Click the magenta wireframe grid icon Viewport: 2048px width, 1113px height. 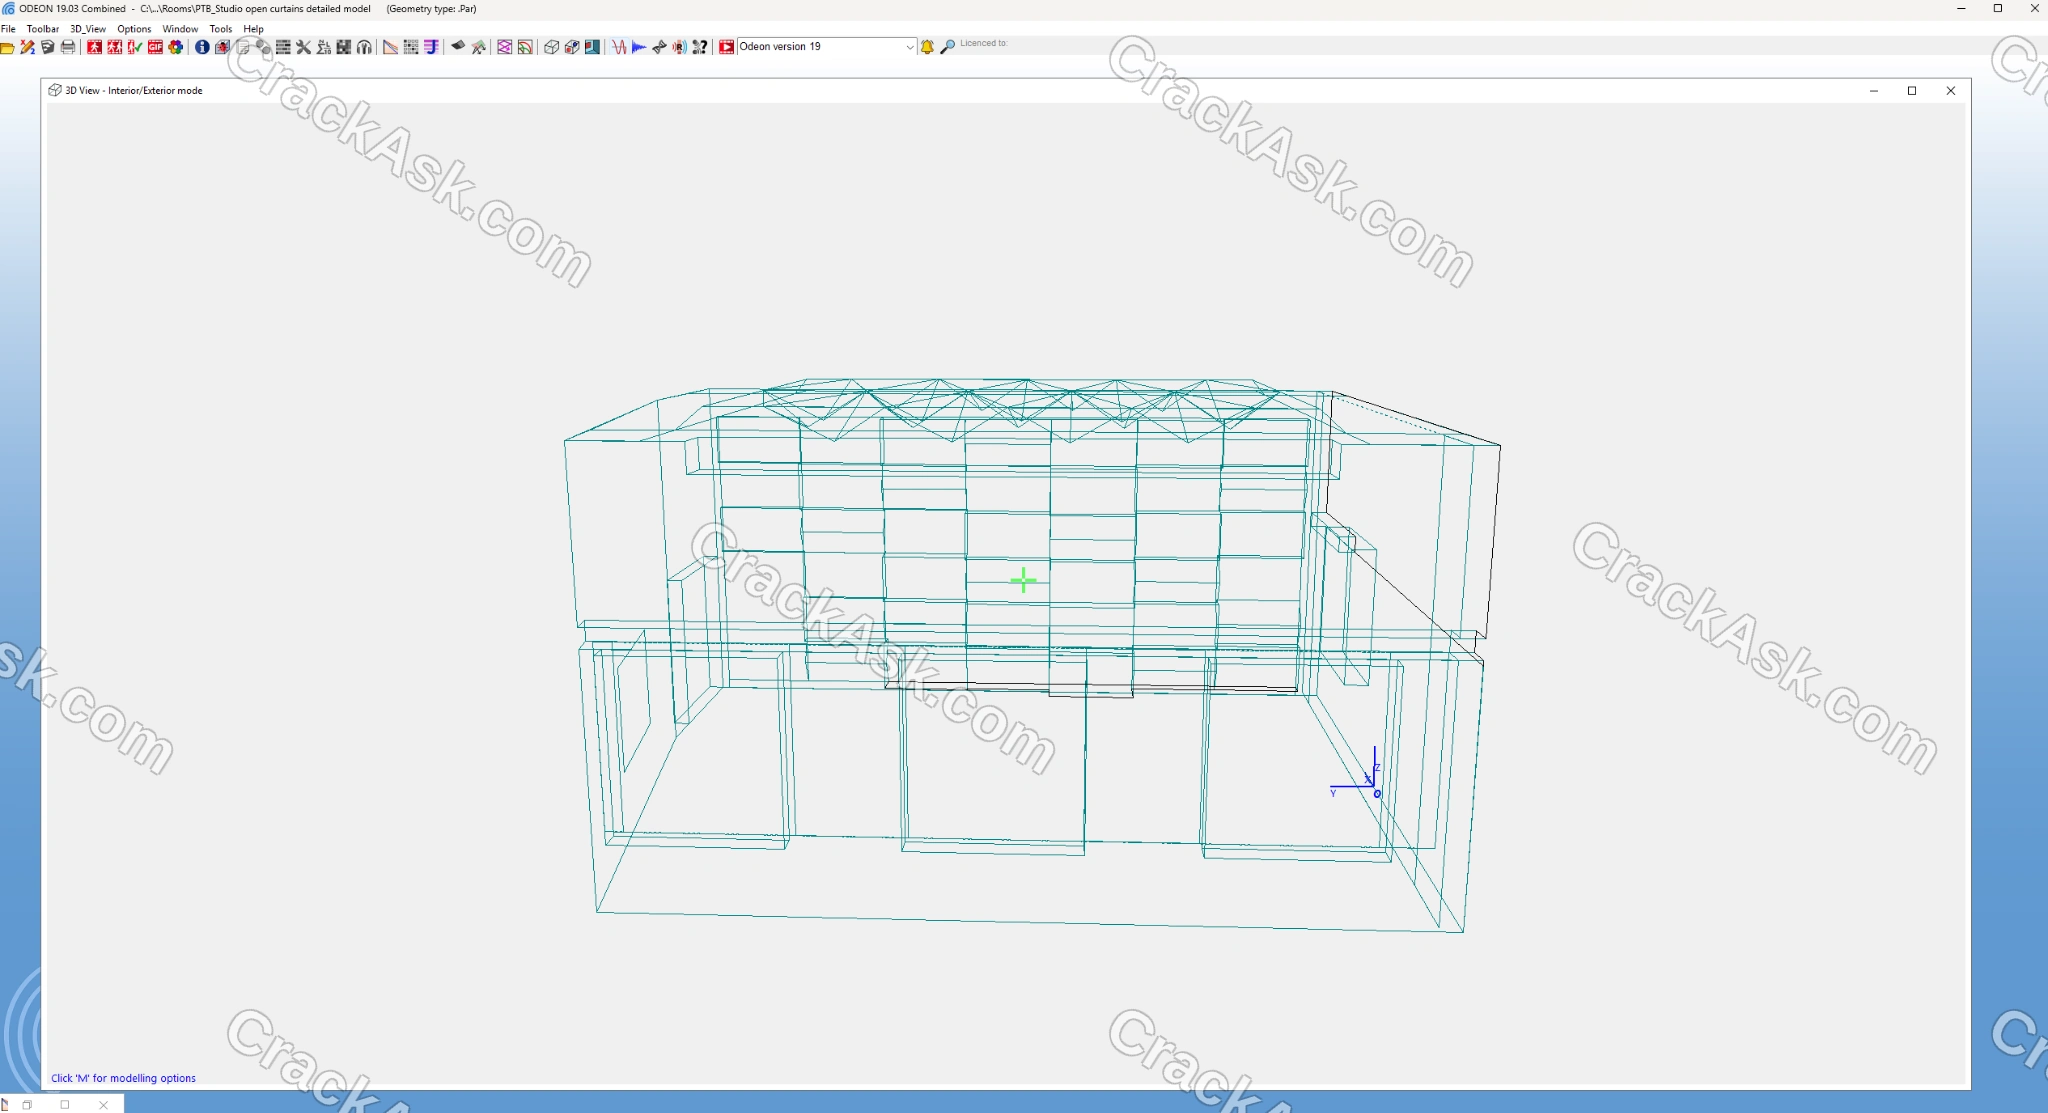coord(504,47)
